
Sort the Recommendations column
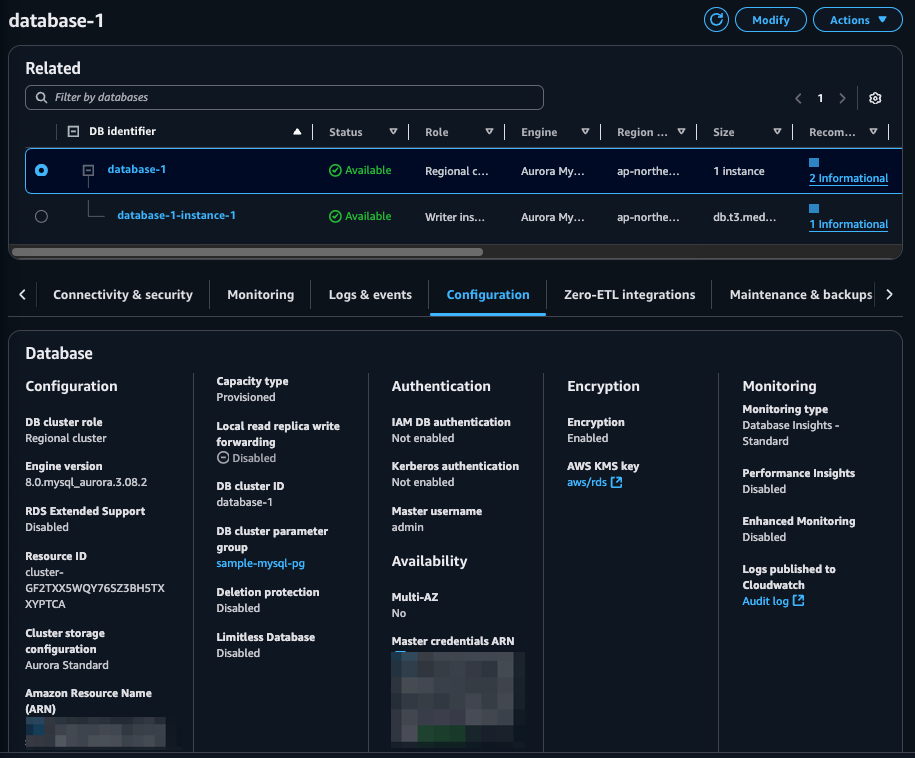(873, 132)
